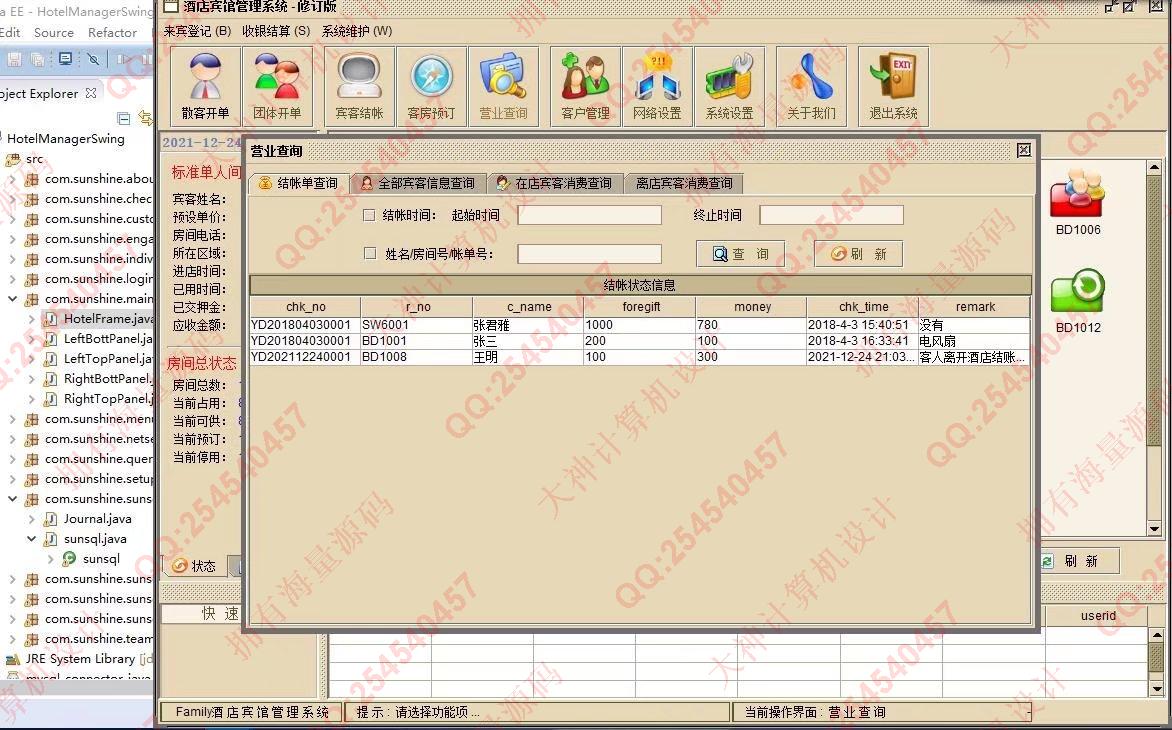The image size is (1172, 730).
Task: Click Eclipse save icon in toolbar
Action: [14, 59]
